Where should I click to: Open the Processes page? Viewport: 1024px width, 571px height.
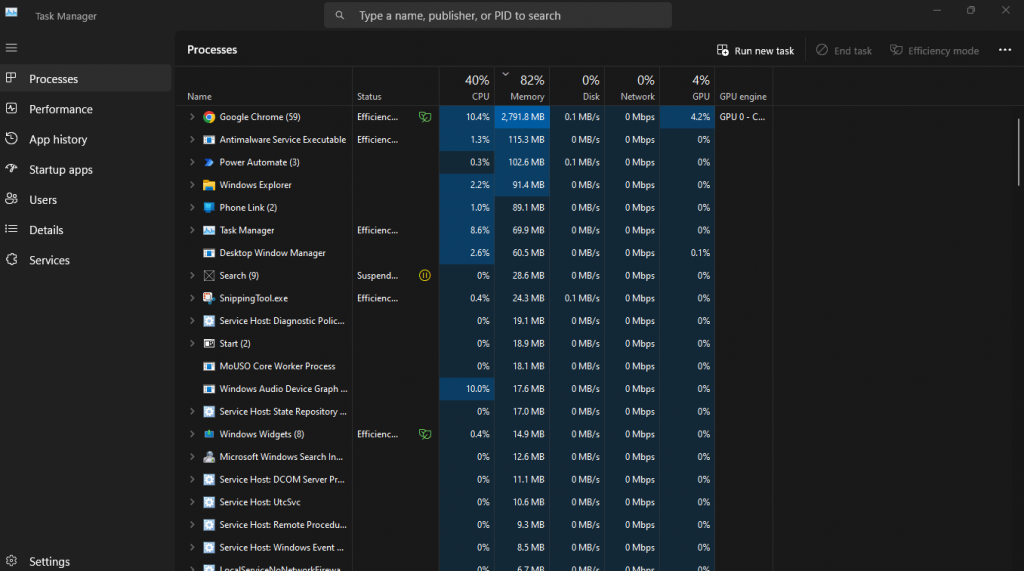click(x=86, y=78)
